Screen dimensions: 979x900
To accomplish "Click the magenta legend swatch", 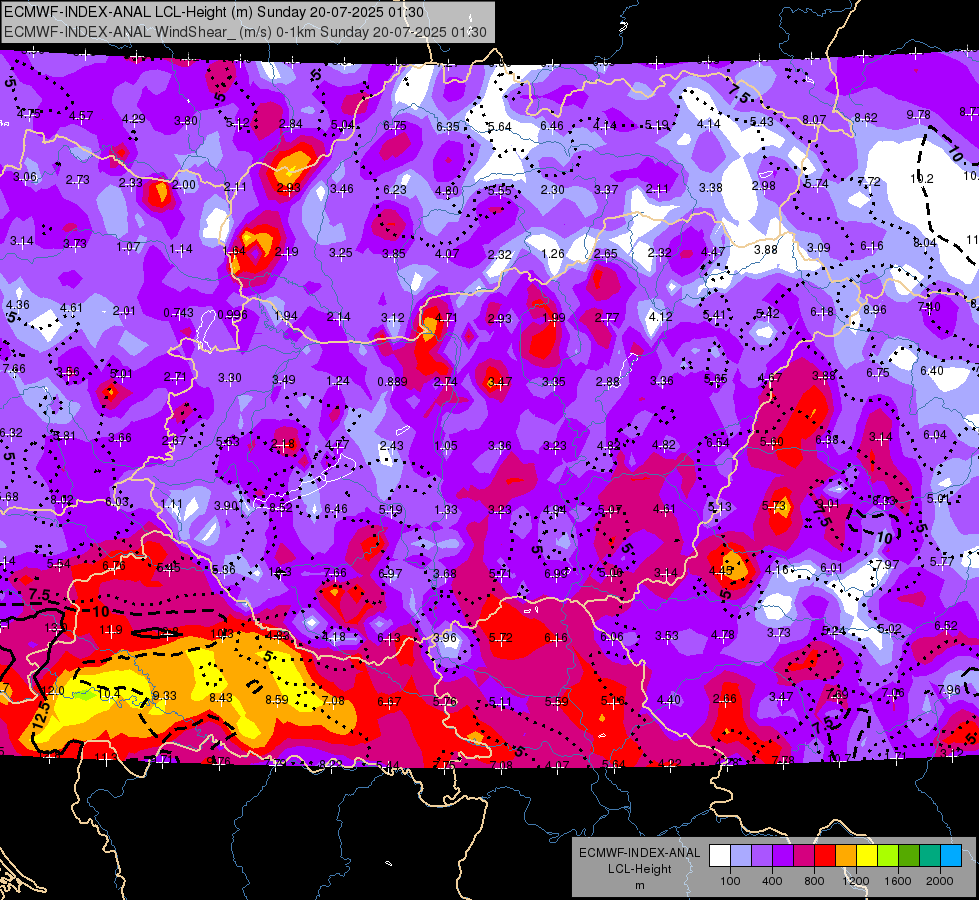I will coord(804,856).
